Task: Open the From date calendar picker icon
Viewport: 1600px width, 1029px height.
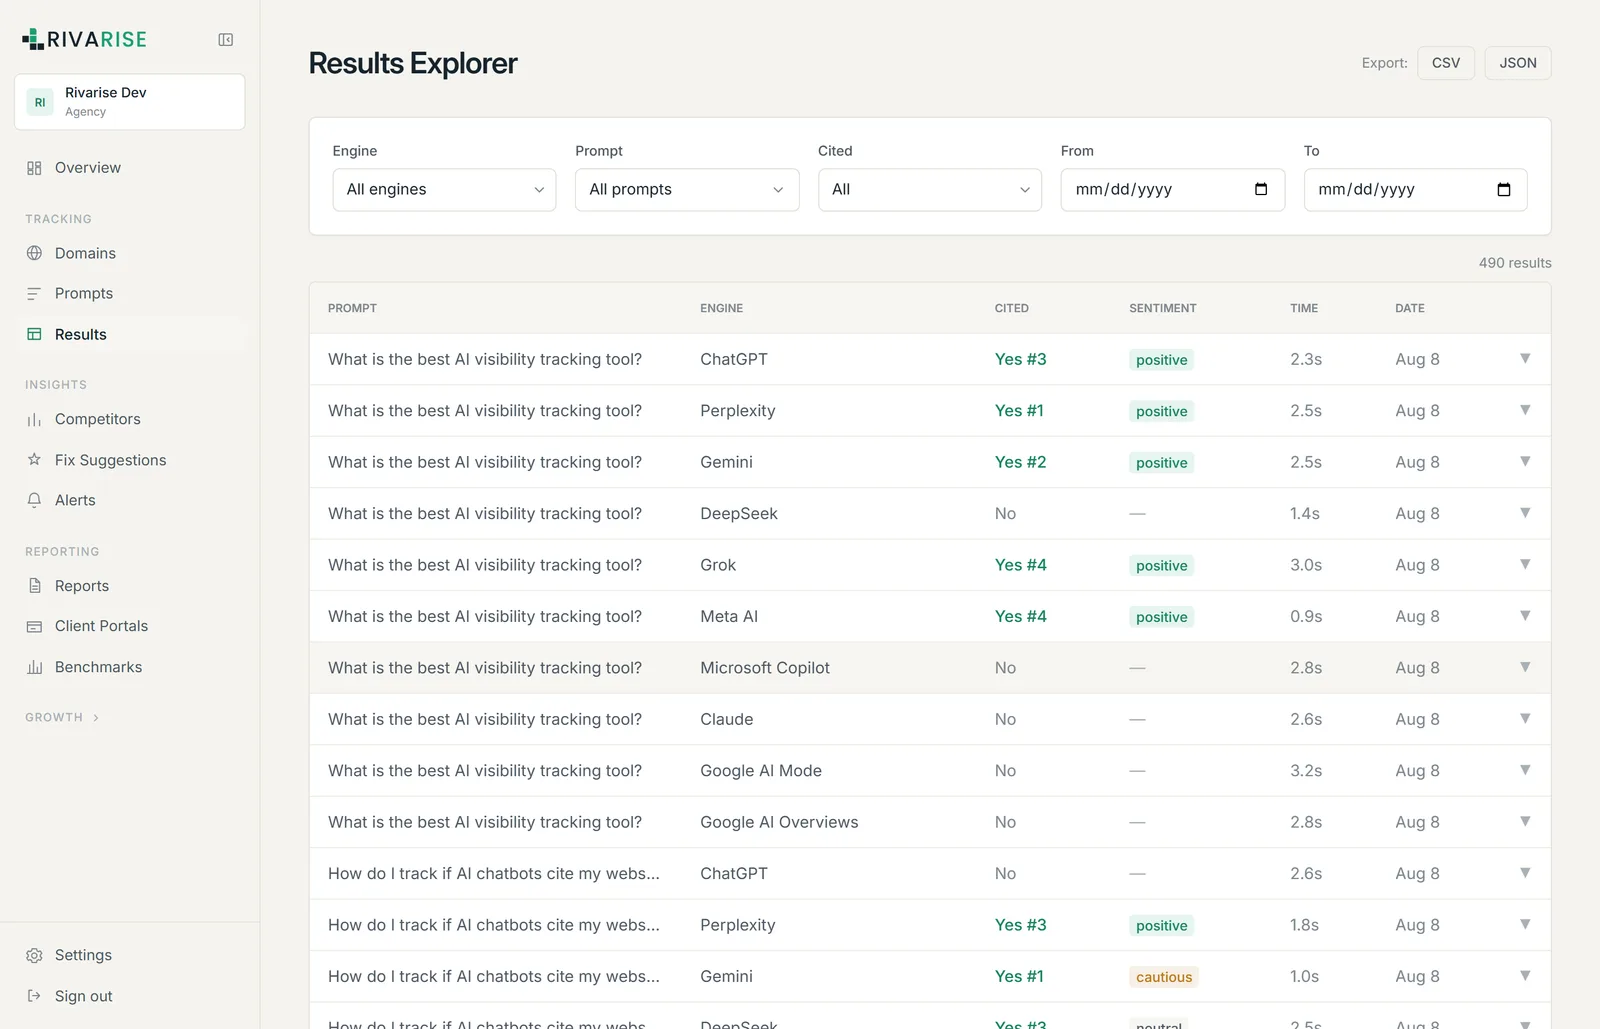Action: pyautogui.click(x=1261, y=189)
